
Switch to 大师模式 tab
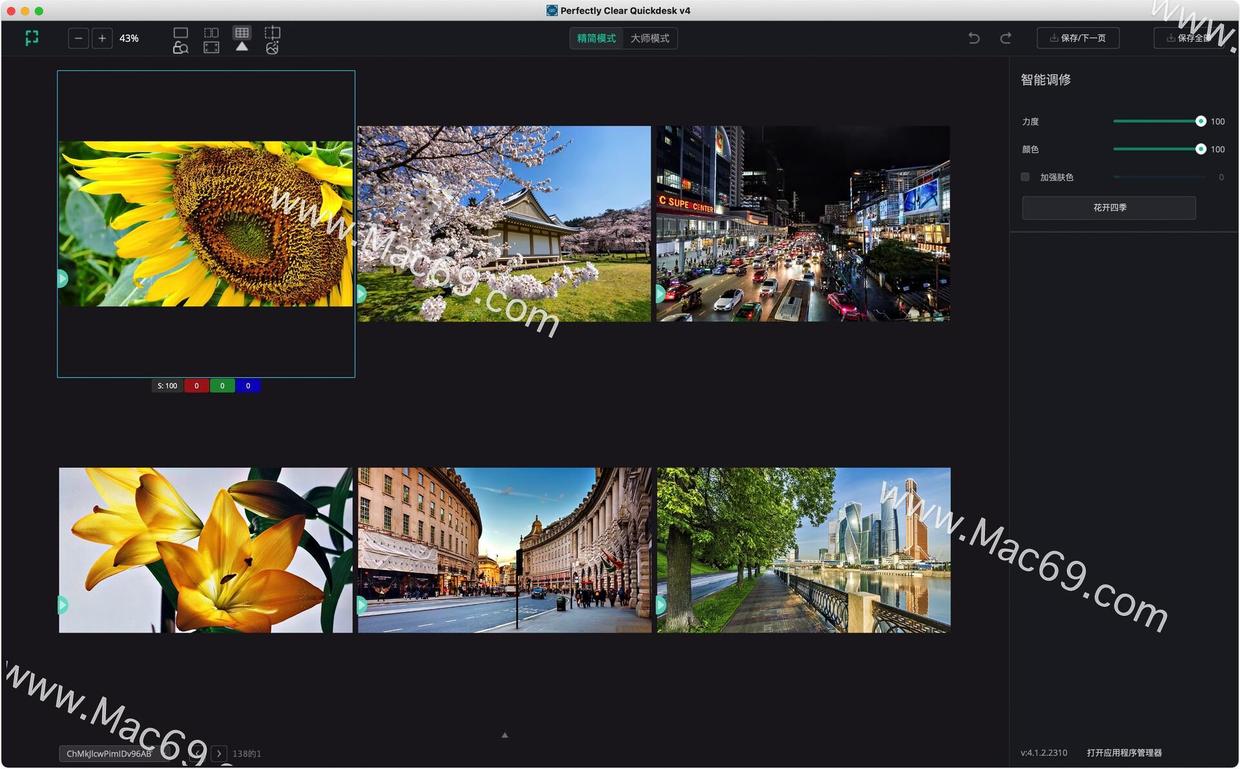click(650, 38)
